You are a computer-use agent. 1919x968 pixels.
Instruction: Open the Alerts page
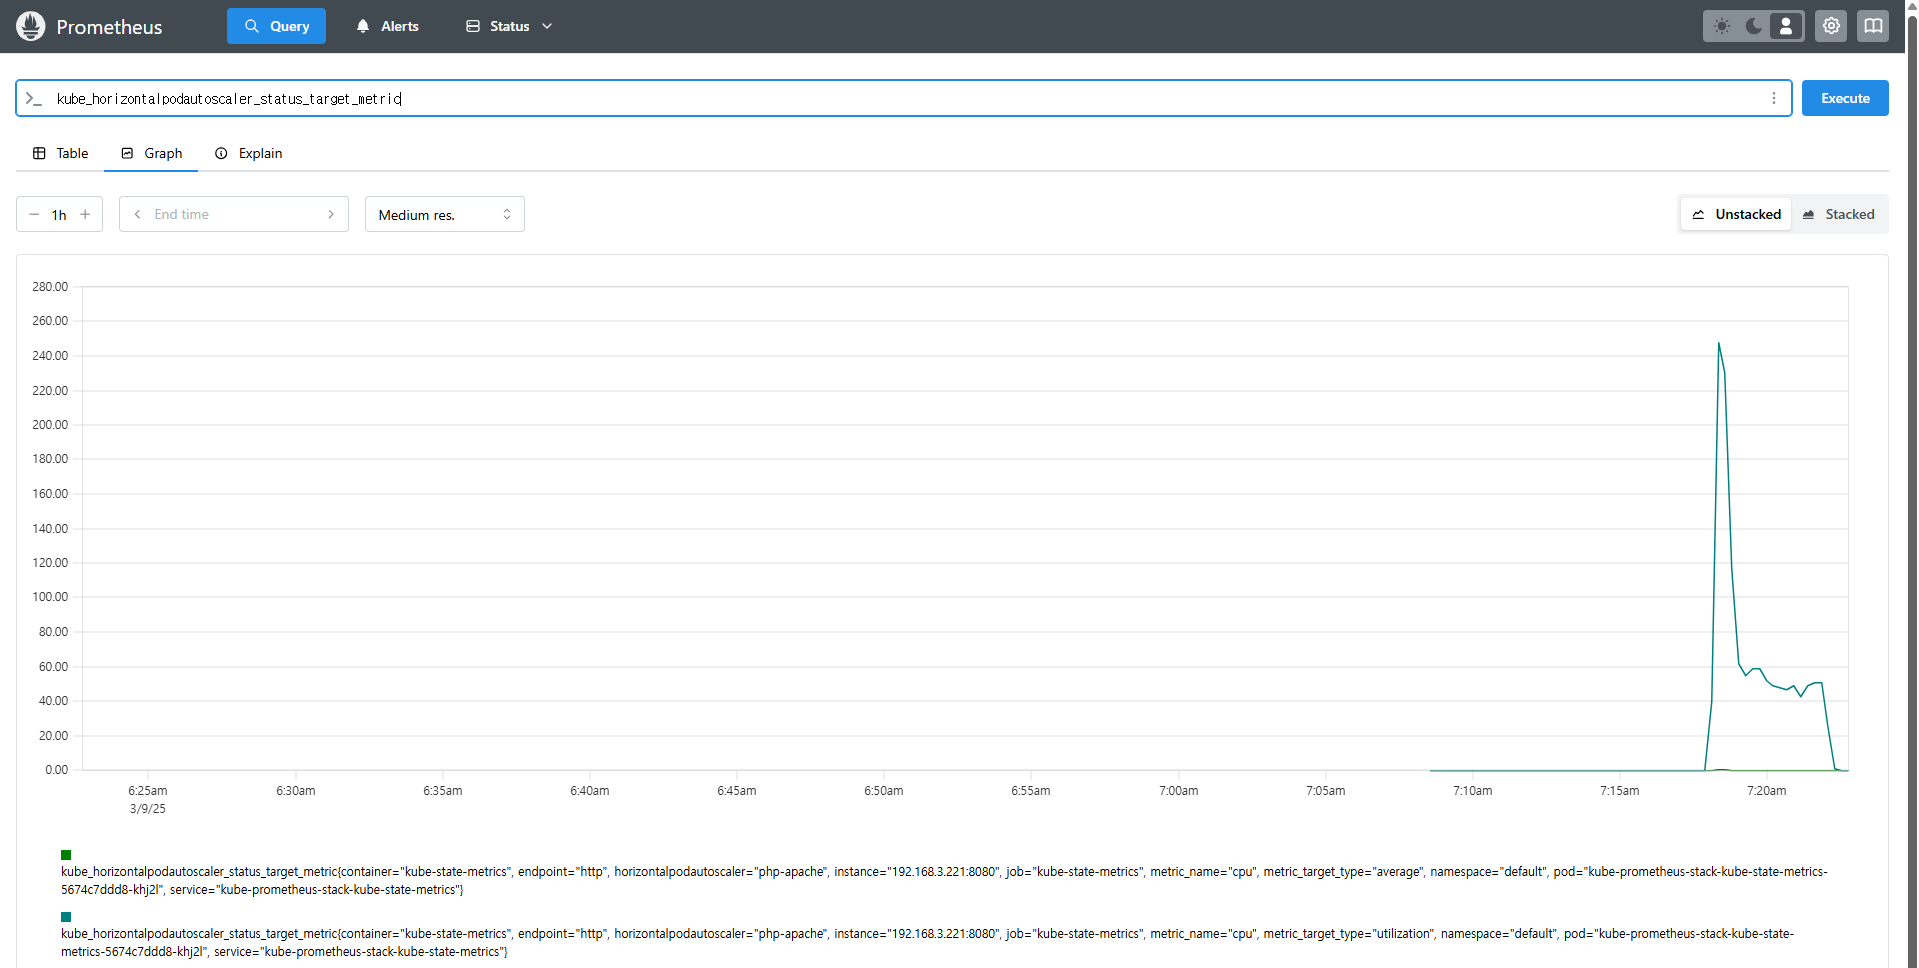click(x=387, y=26)
